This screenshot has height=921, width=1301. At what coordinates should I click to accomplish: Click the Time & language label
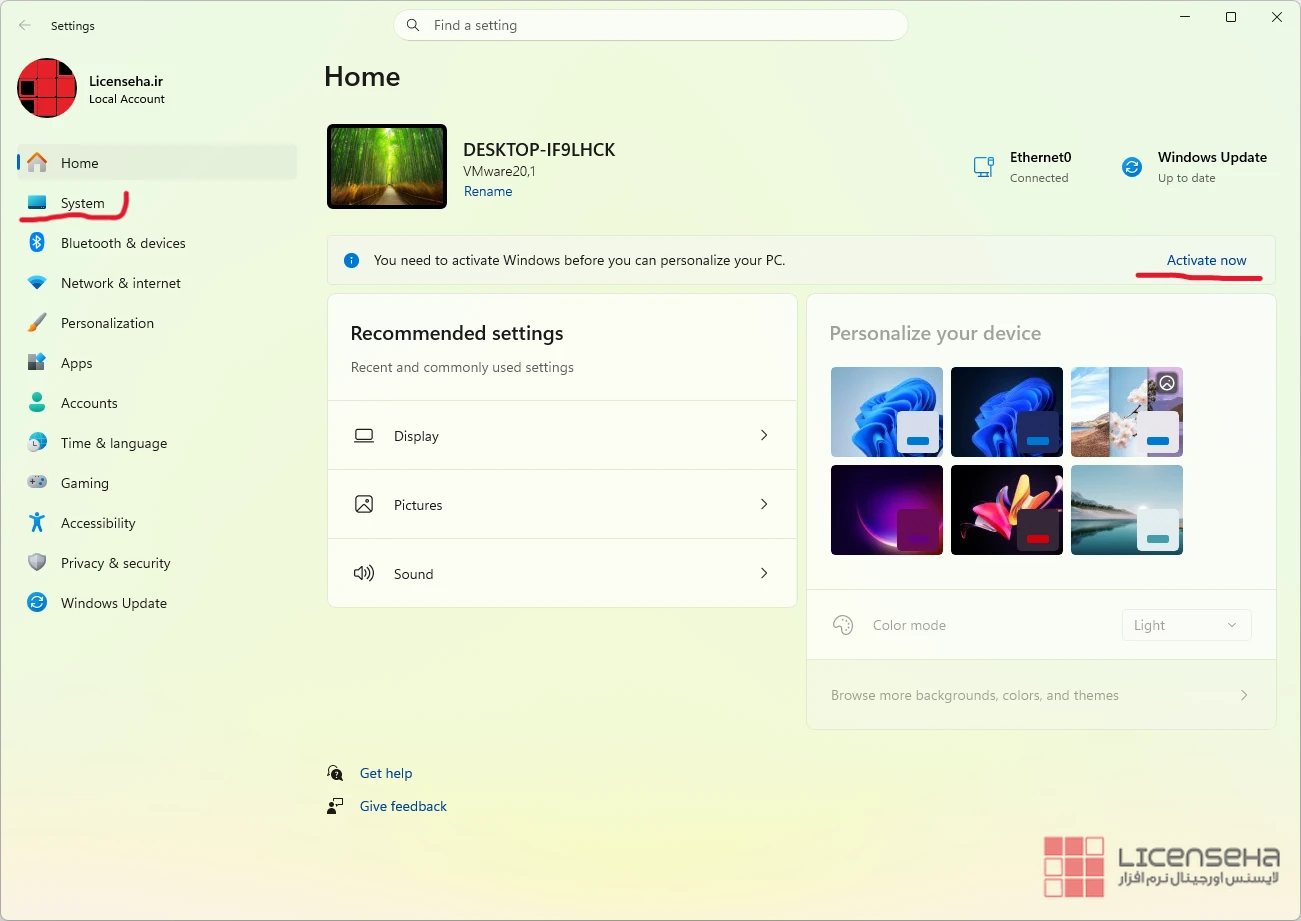click(114, 443)
